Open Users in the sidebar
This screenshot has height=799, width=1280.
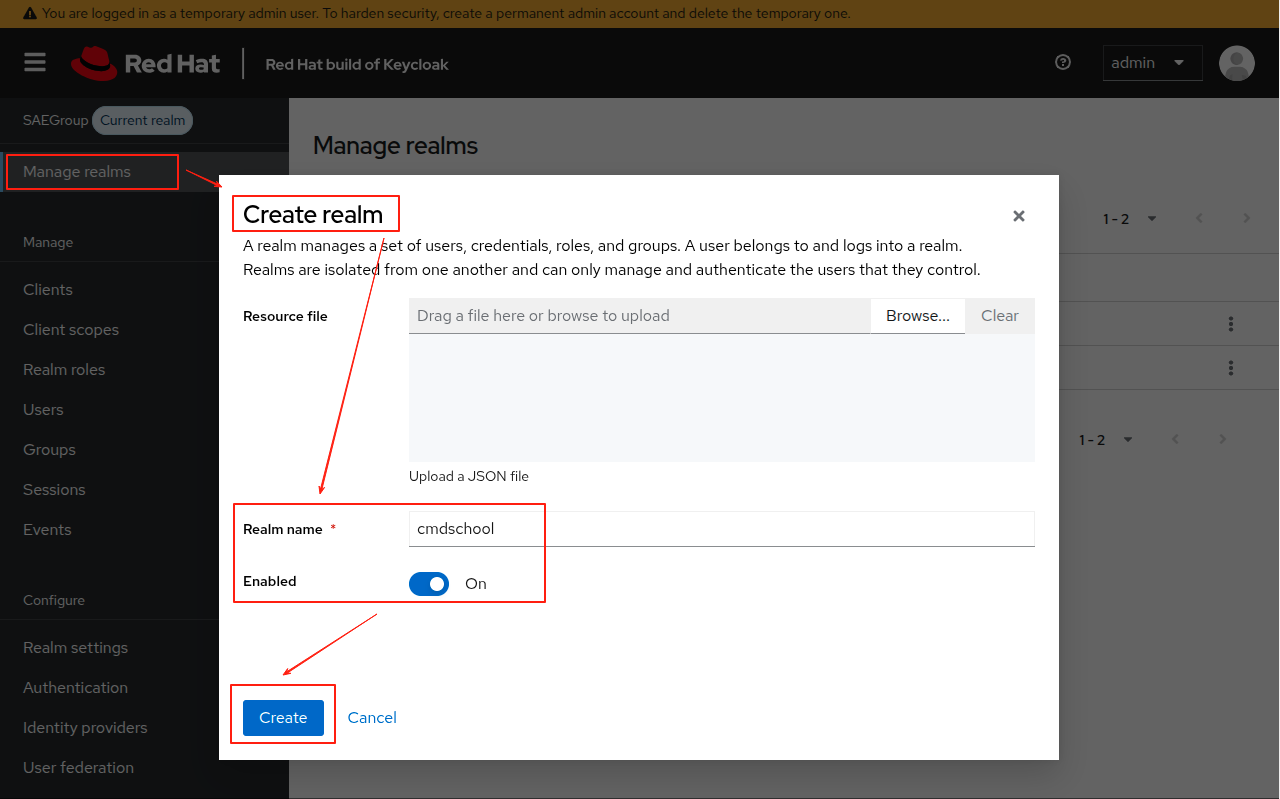click(43, 410)
